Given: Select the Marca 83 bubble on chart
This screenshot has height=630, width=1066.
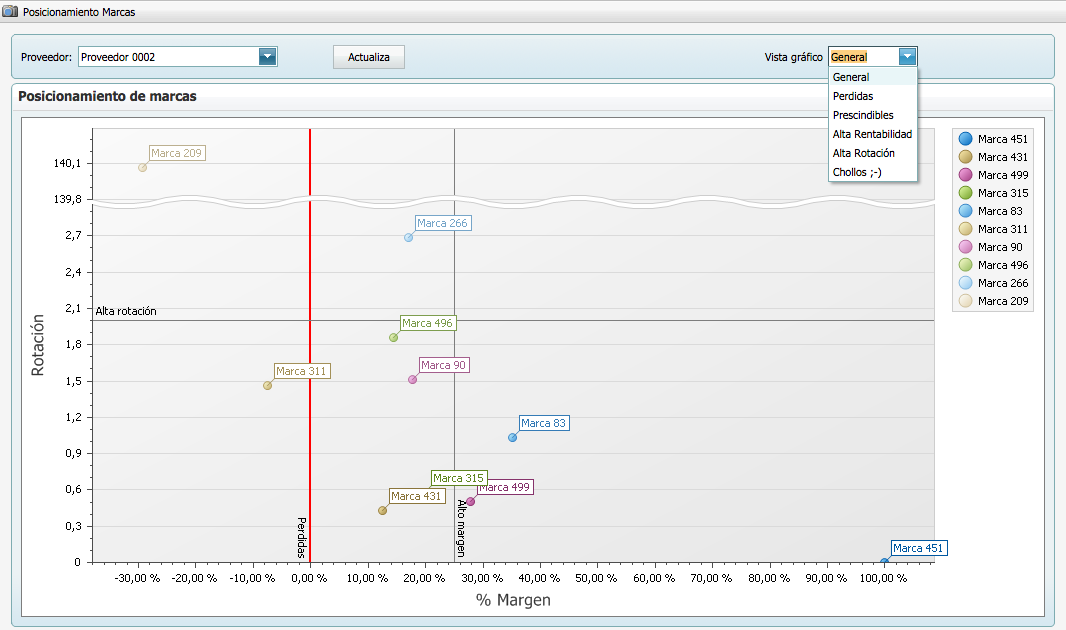Looking at the screenshot, I should (513, 437).
